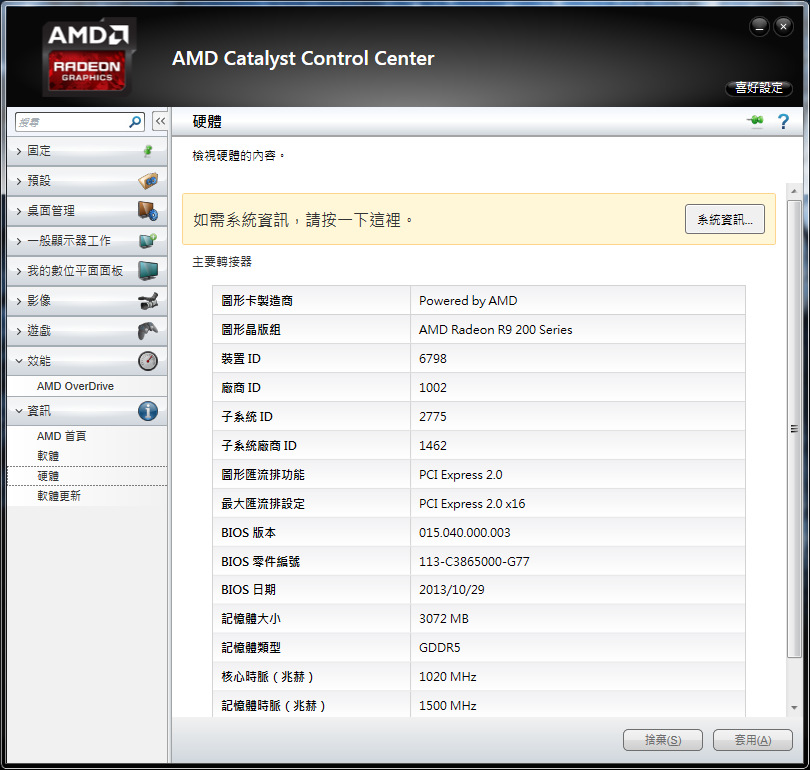This screenshot has width=810, height=770.
Task: Click the 套用(A) apply button
Action: (753, 740)
